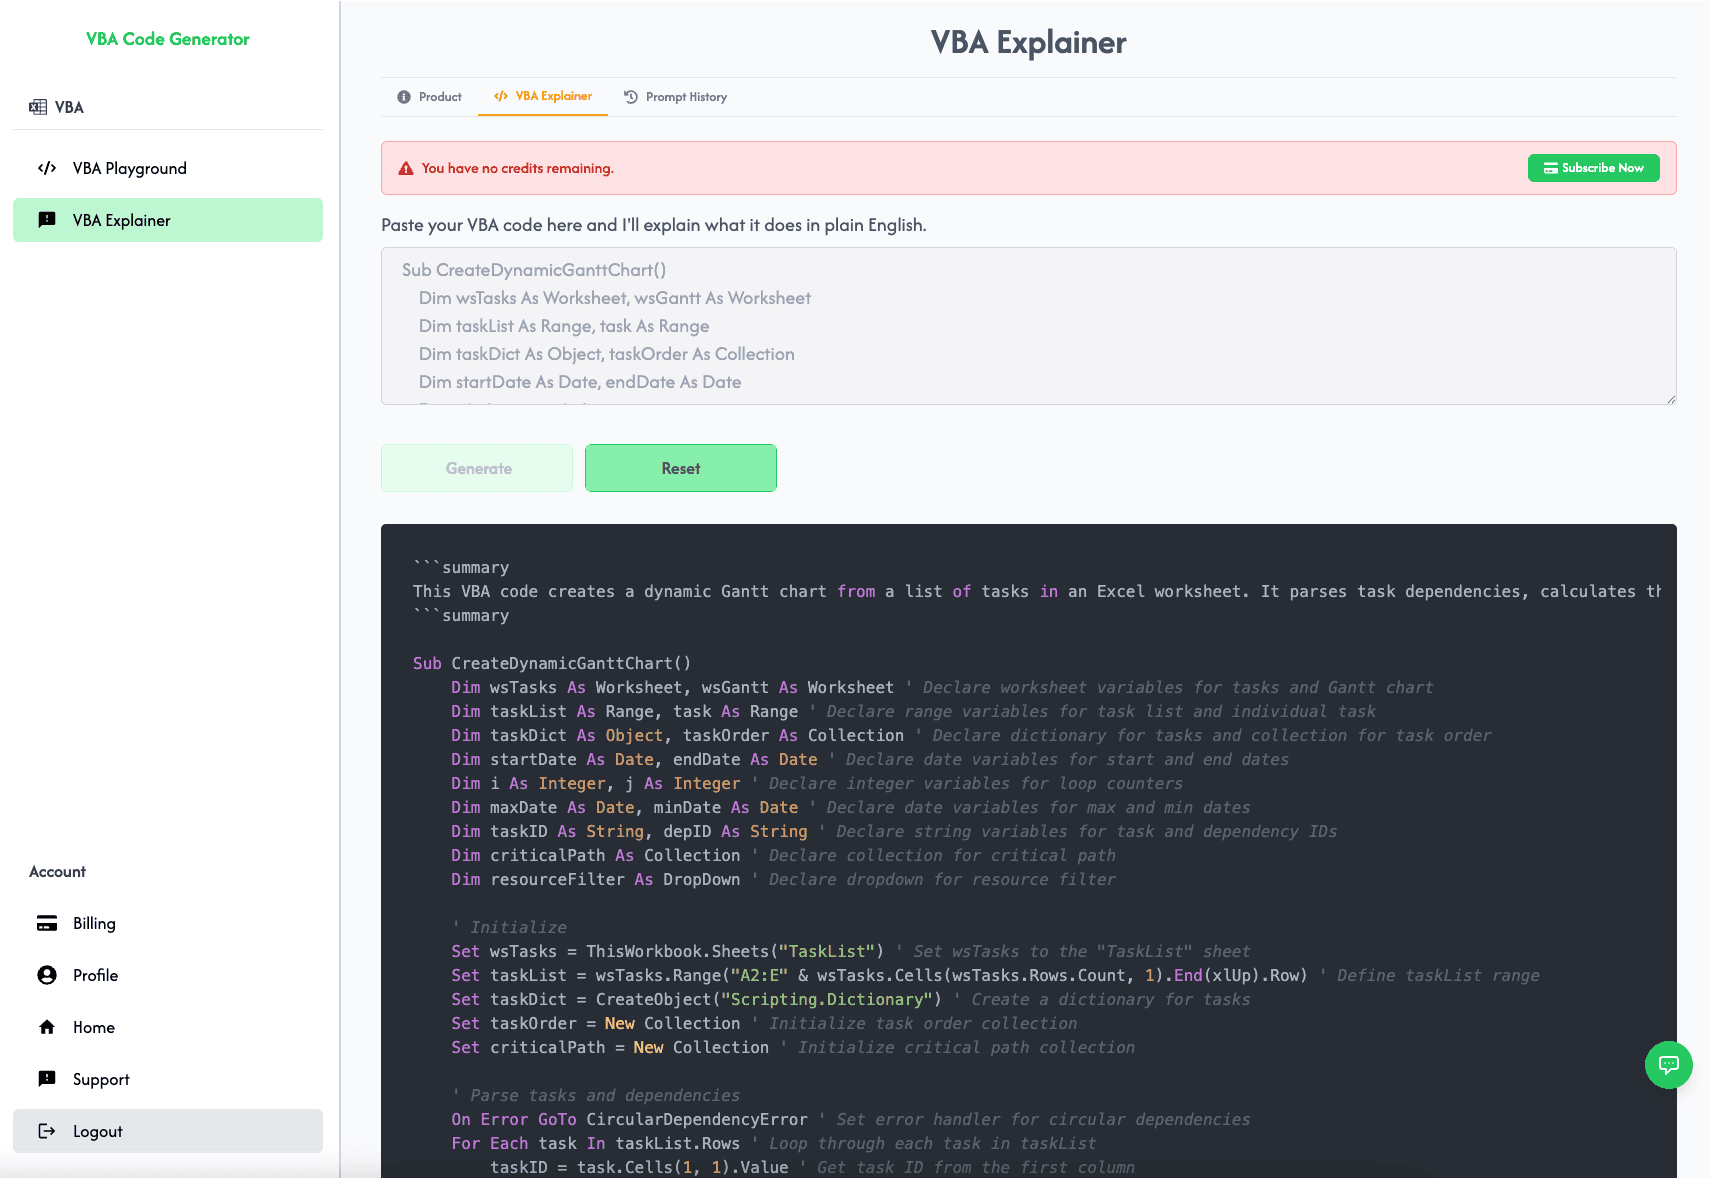Select VBA Explainer in the sidebar
This screenshot has width=1710, height=1178.
(x=167, y=220)
